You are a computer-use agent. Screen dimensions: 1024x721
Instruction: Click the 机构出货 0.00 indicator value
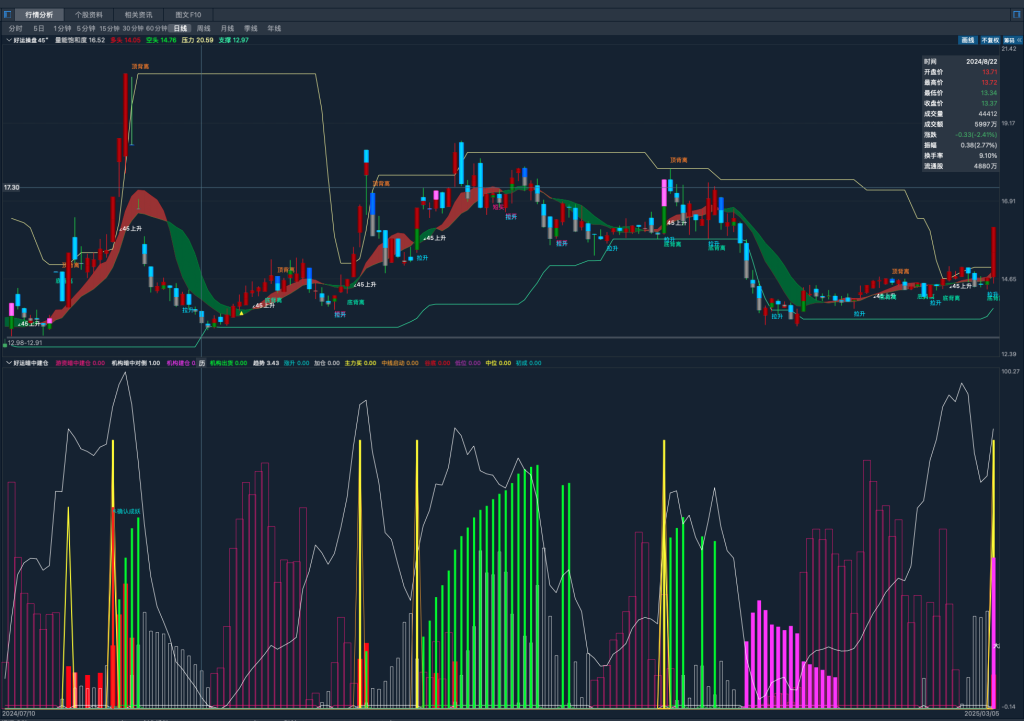tap(229, 363)
